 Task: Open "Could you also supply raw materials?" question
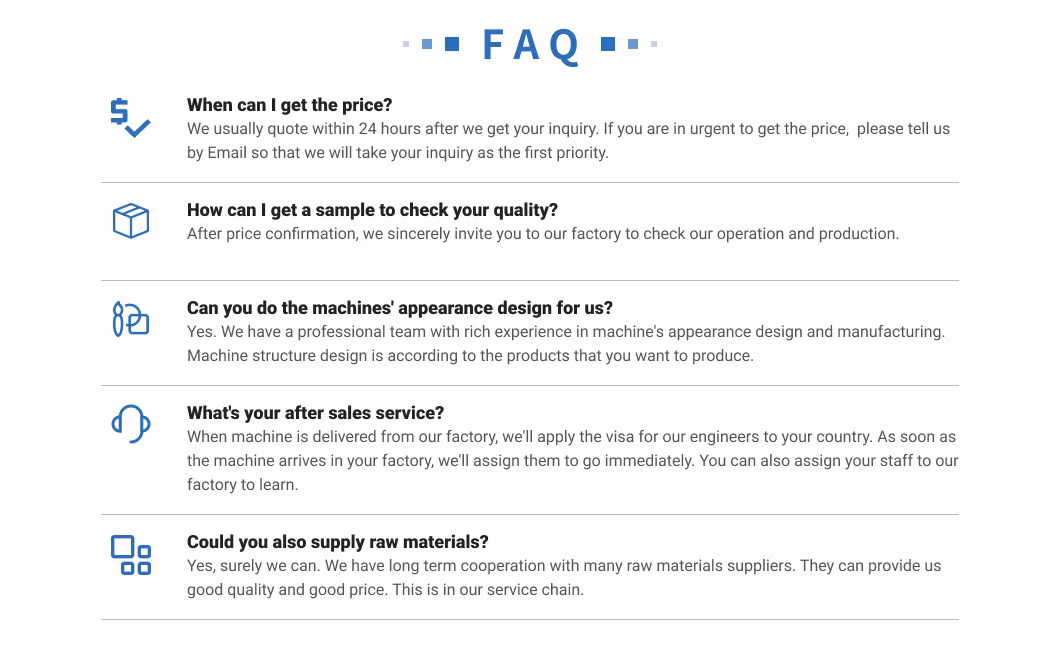point(337,542)
